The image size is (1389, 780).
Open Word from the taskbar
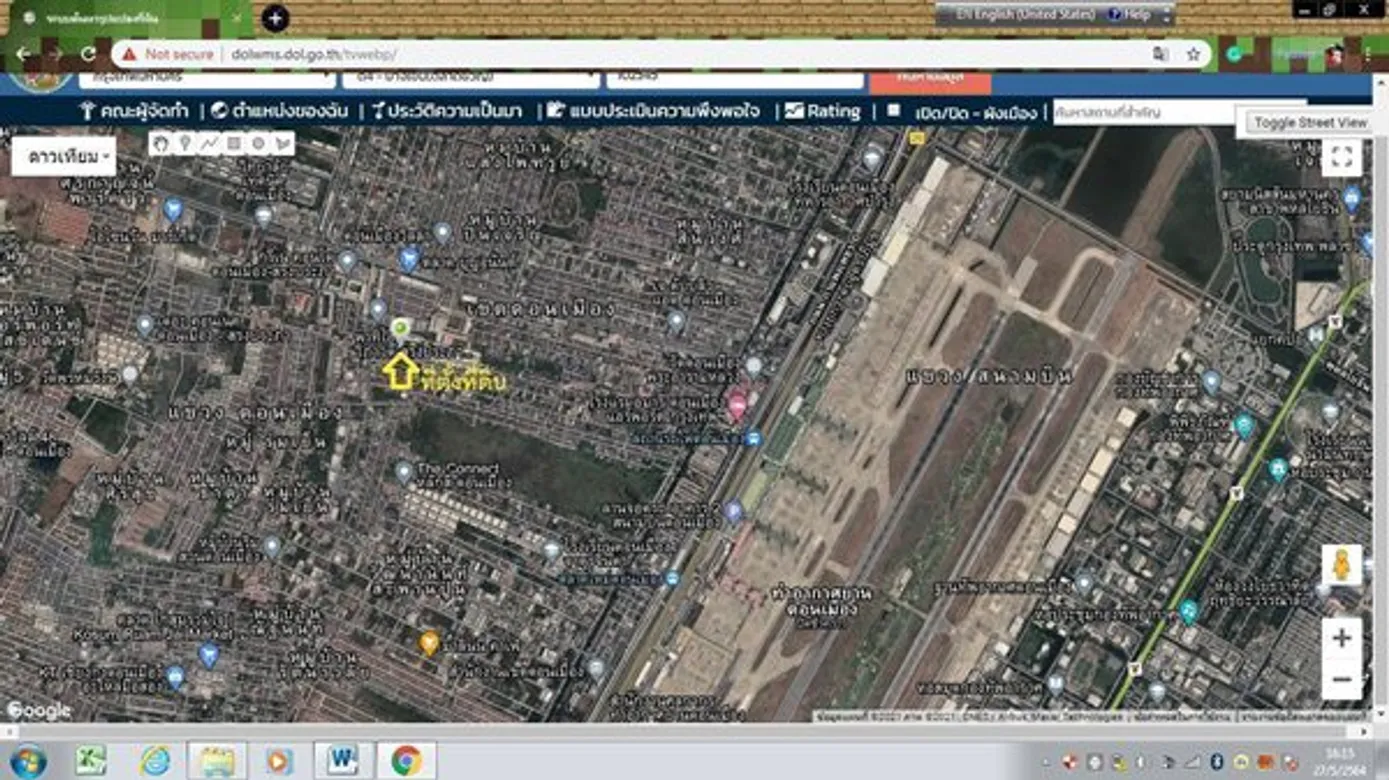(343, 761)
